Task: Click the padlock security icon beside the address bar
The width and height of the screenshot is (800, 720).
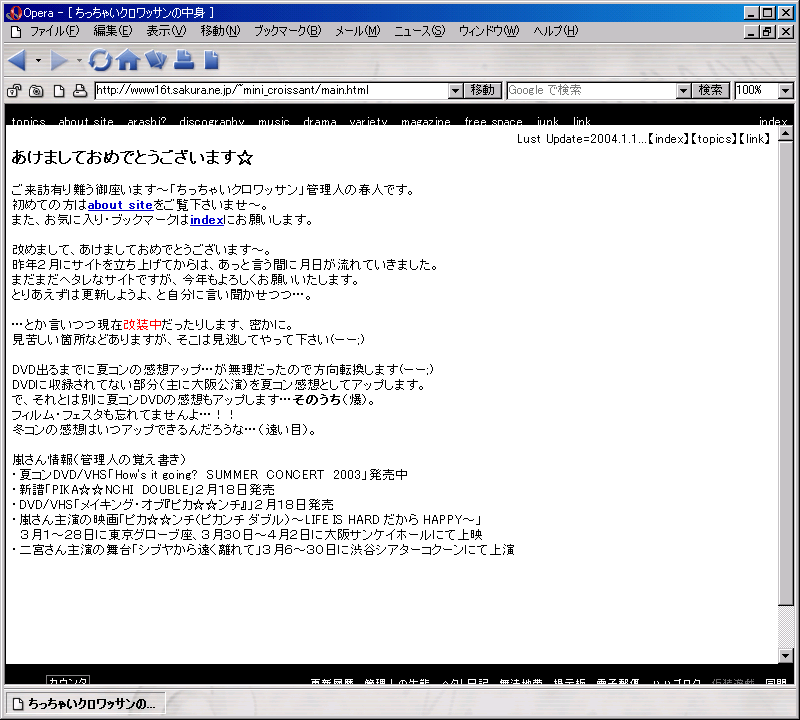Action: point(14,91)
